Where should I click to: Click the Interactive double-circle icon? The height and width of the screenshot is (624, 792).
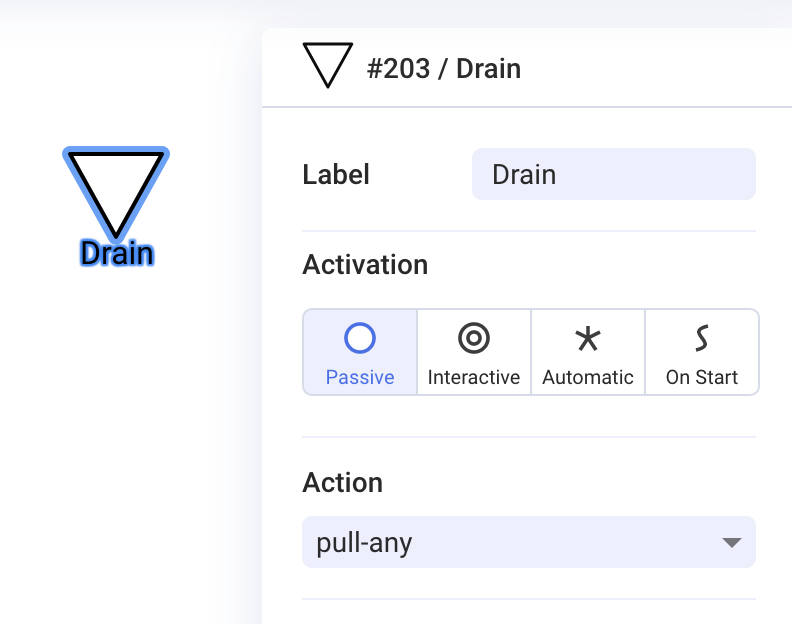[x=474, y=338]
